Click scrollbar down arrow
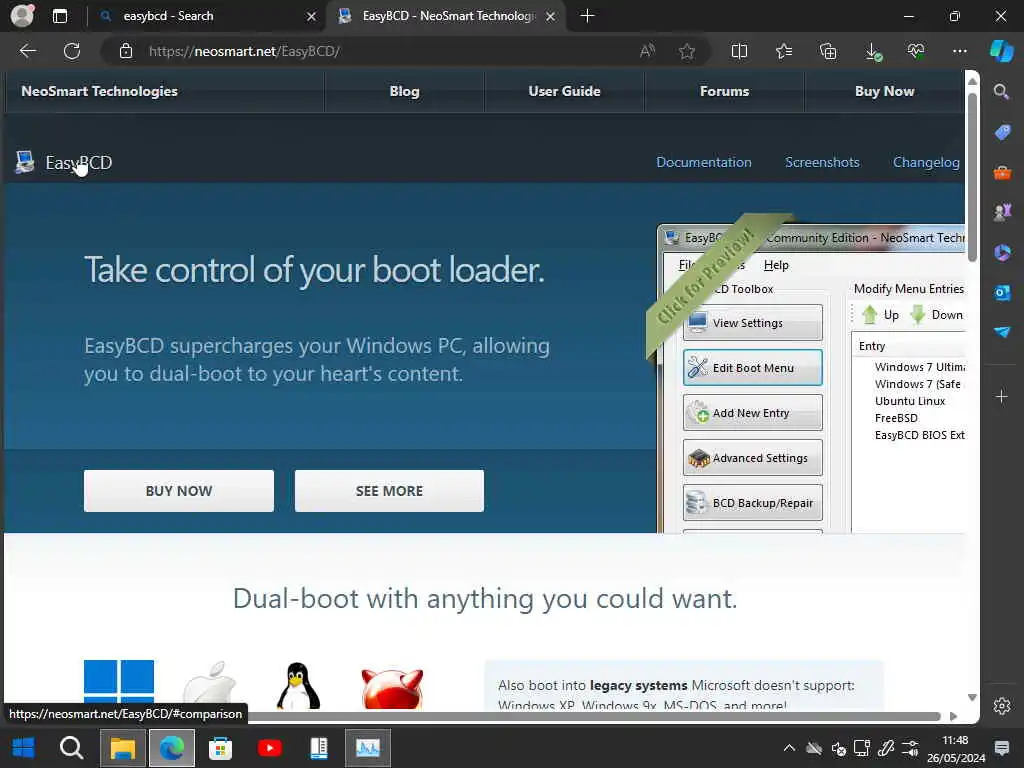1024x768 pixels. tap(972, 697)
